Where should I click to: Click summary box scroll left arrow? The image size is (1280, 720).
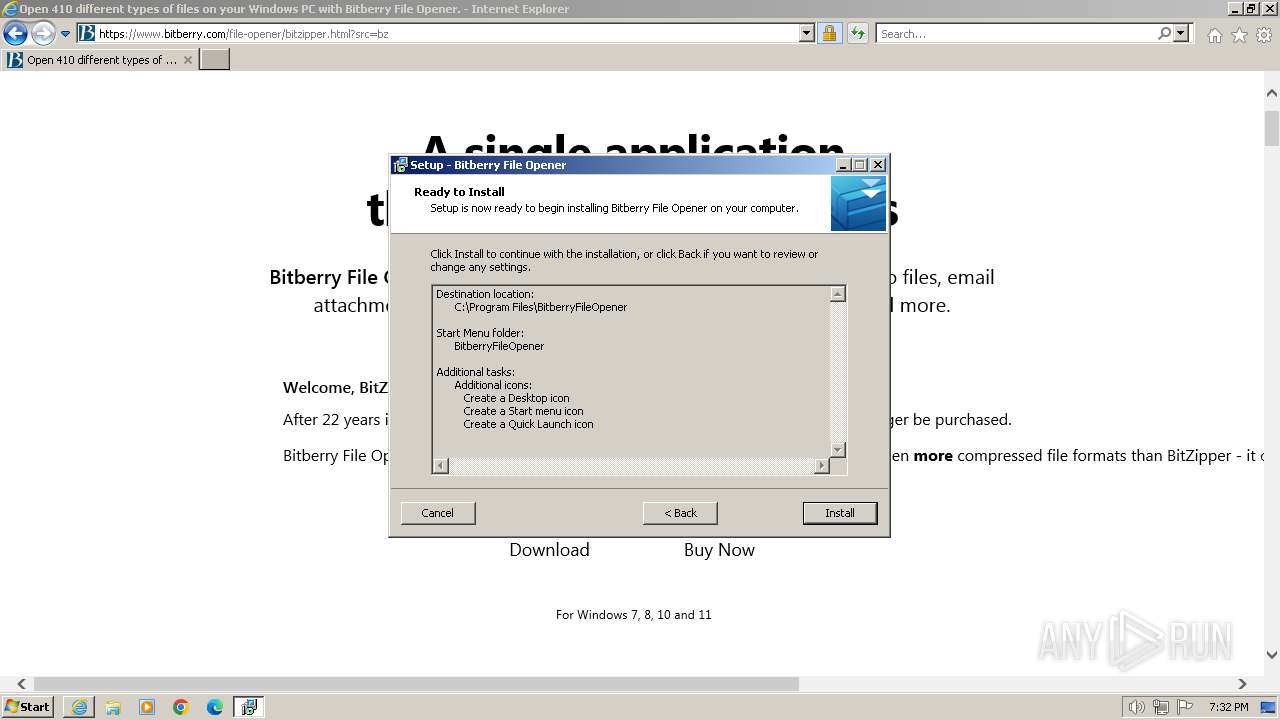click(x=441, y=466)
